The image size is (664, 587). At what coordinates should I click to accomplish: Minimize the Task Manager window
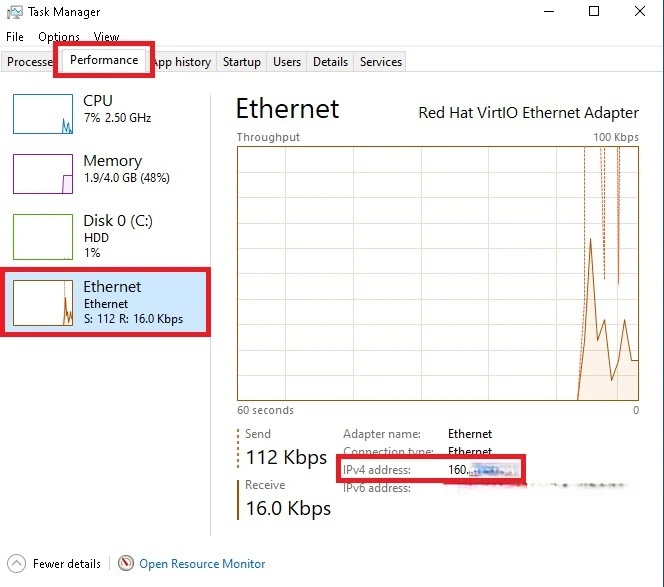(549, 11)
